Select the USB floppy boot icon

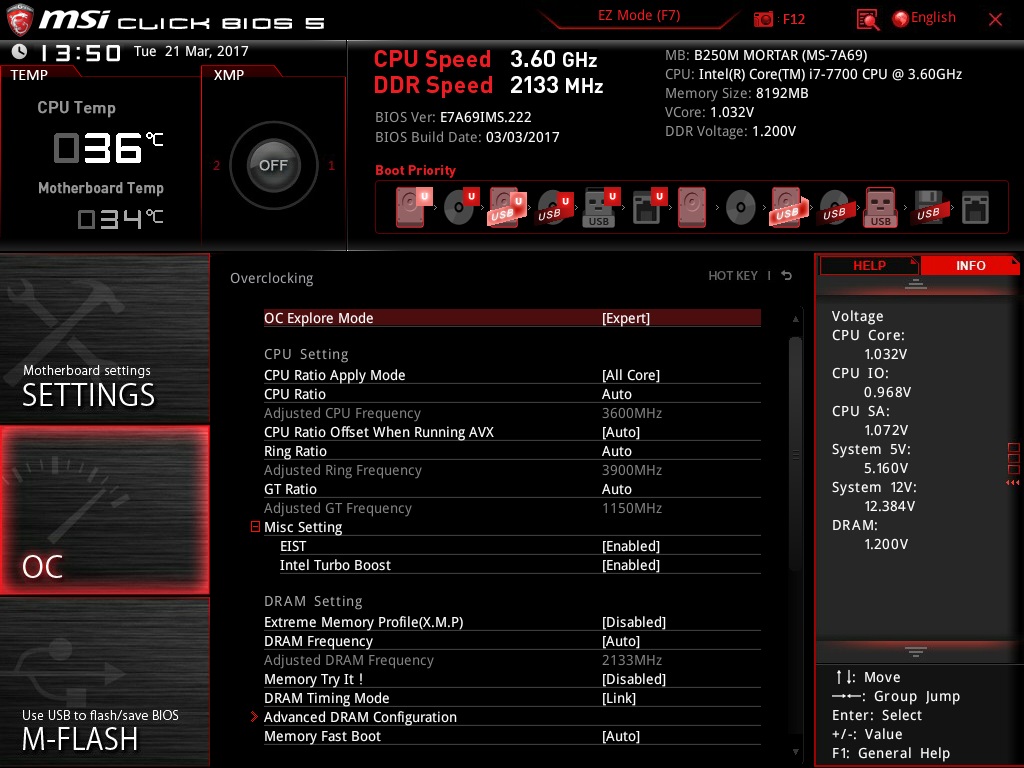928,208
